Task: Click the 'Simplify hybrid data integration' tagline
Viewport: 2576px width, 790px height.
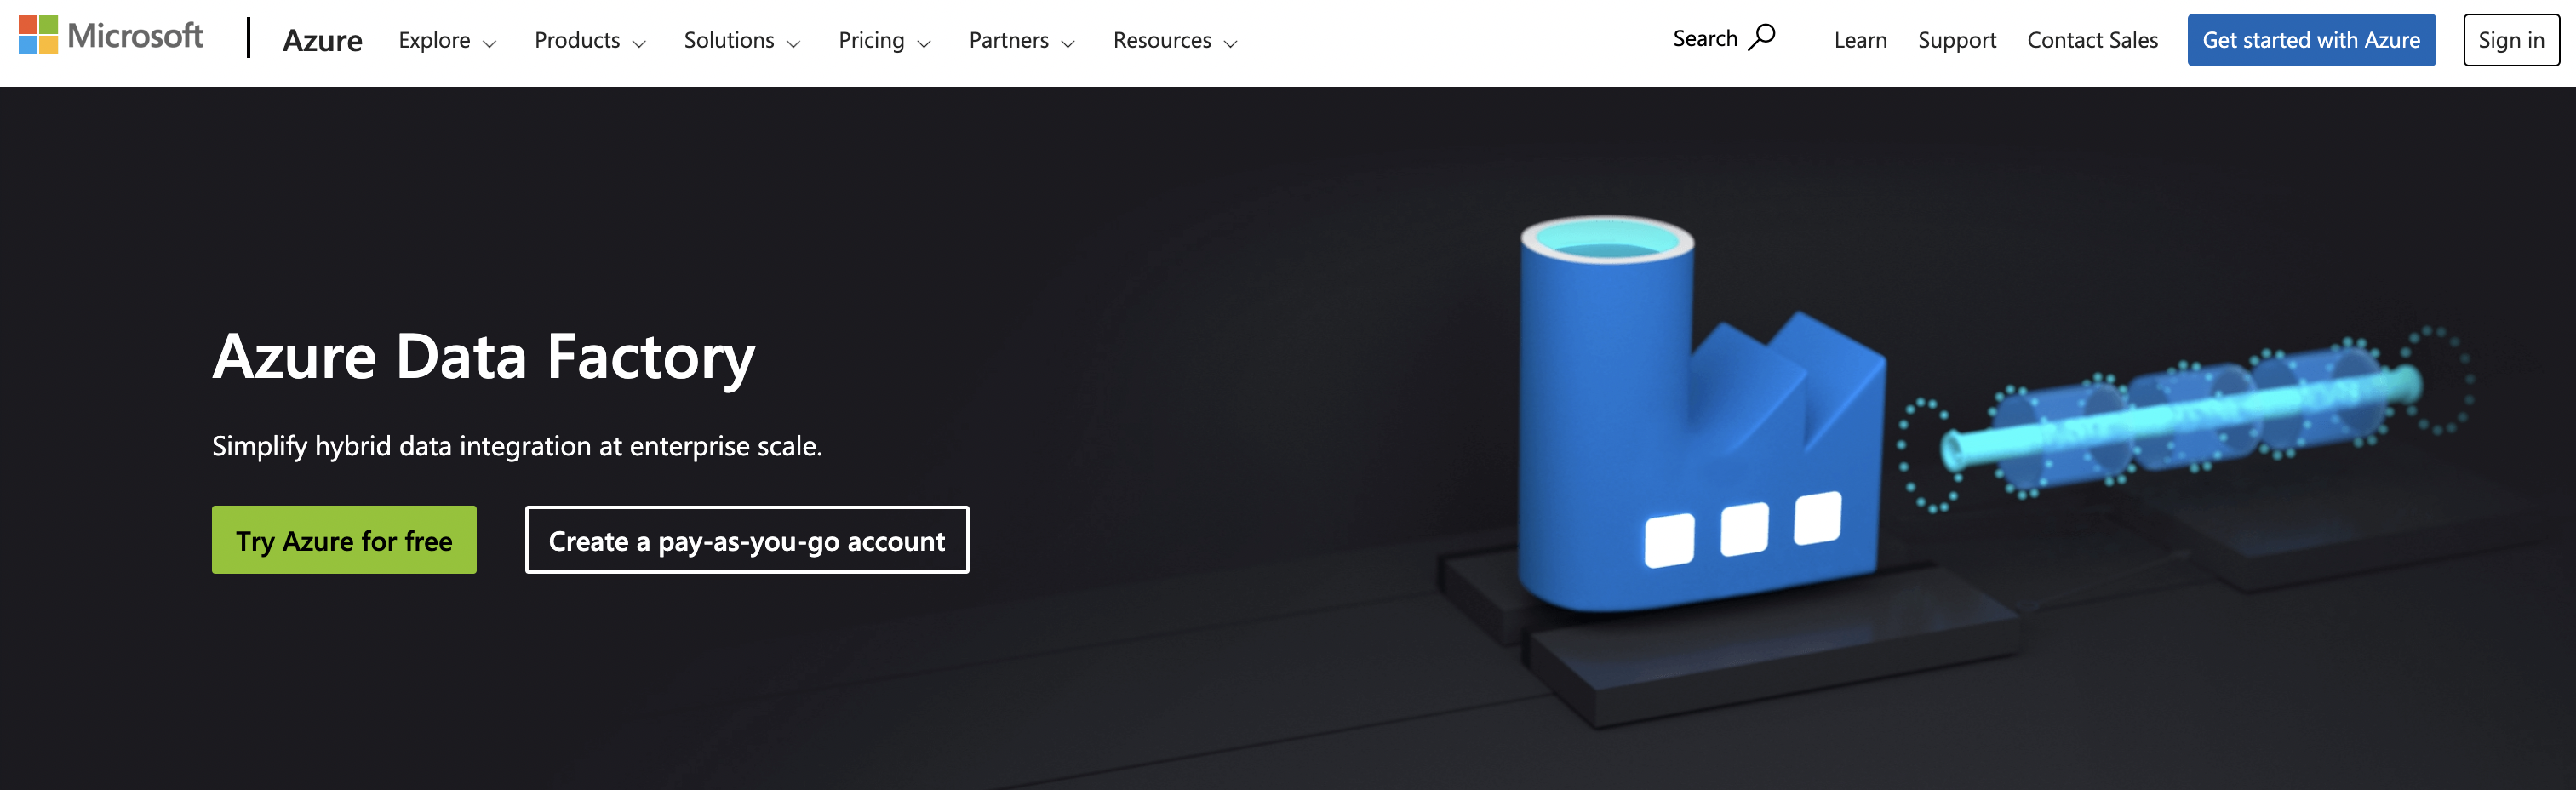Action: [x=517, y=446]
